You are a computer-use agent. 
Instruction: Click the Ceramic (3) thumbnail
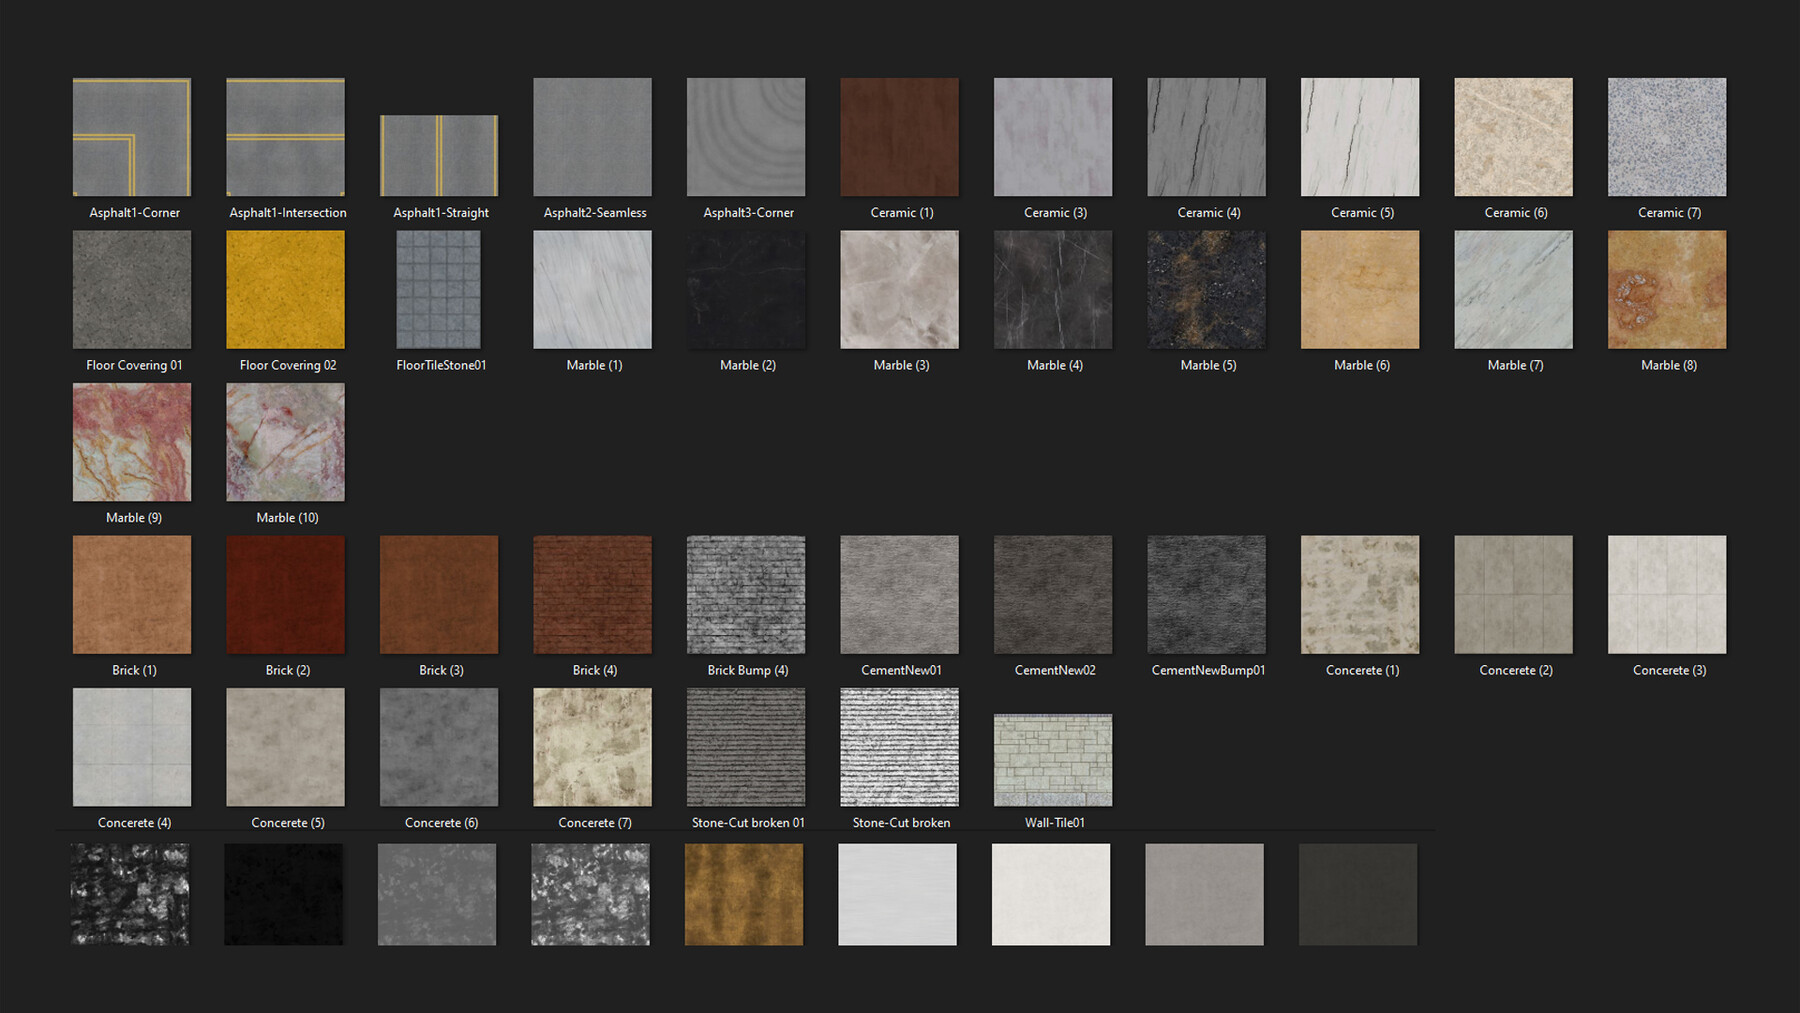pos(1053,137)
